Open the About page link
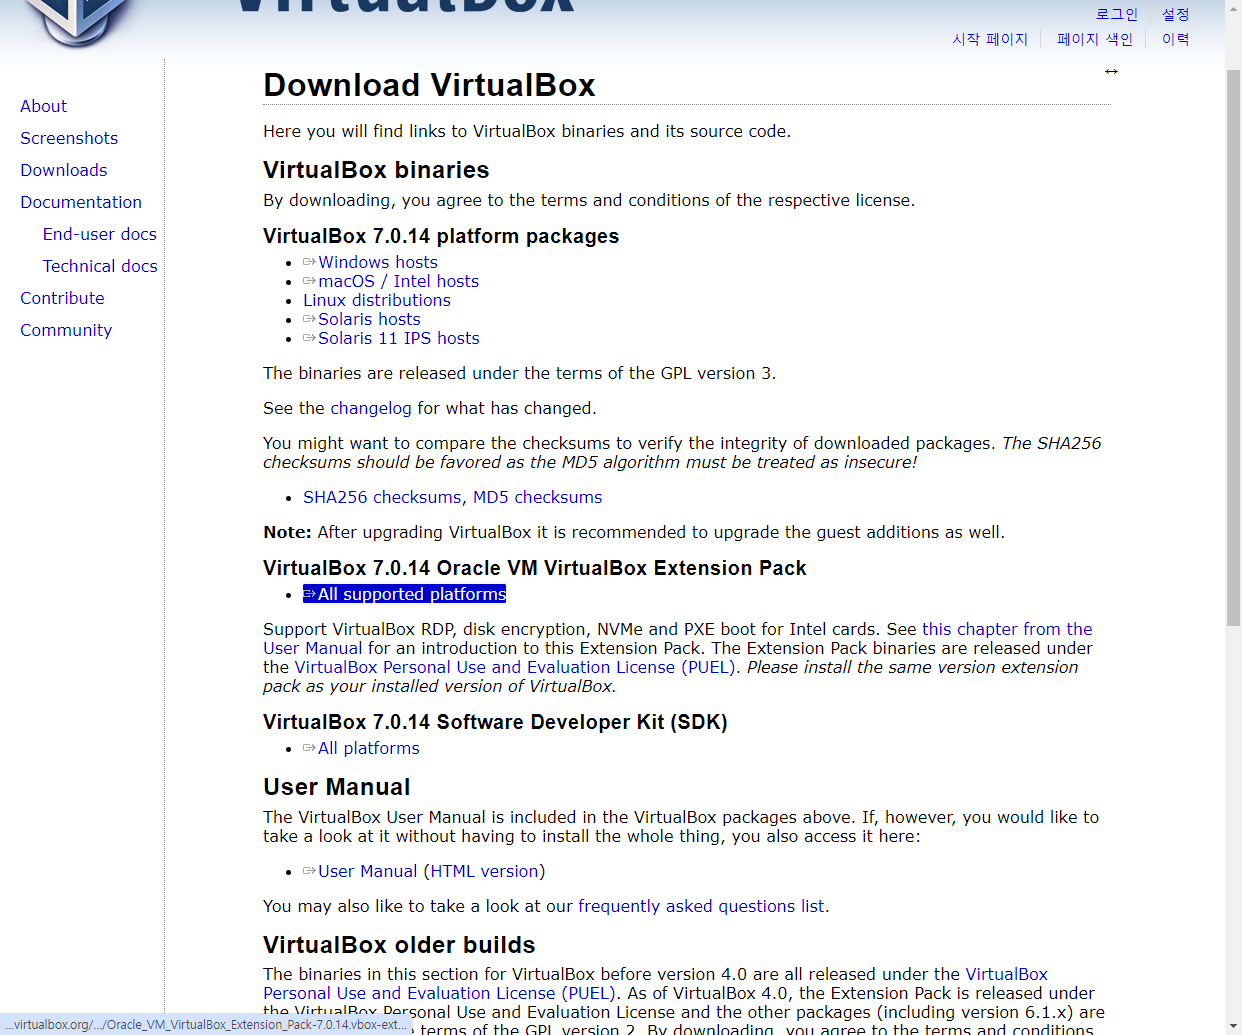The width and height of the screenshot is (1242, 1035). [43, 106]
